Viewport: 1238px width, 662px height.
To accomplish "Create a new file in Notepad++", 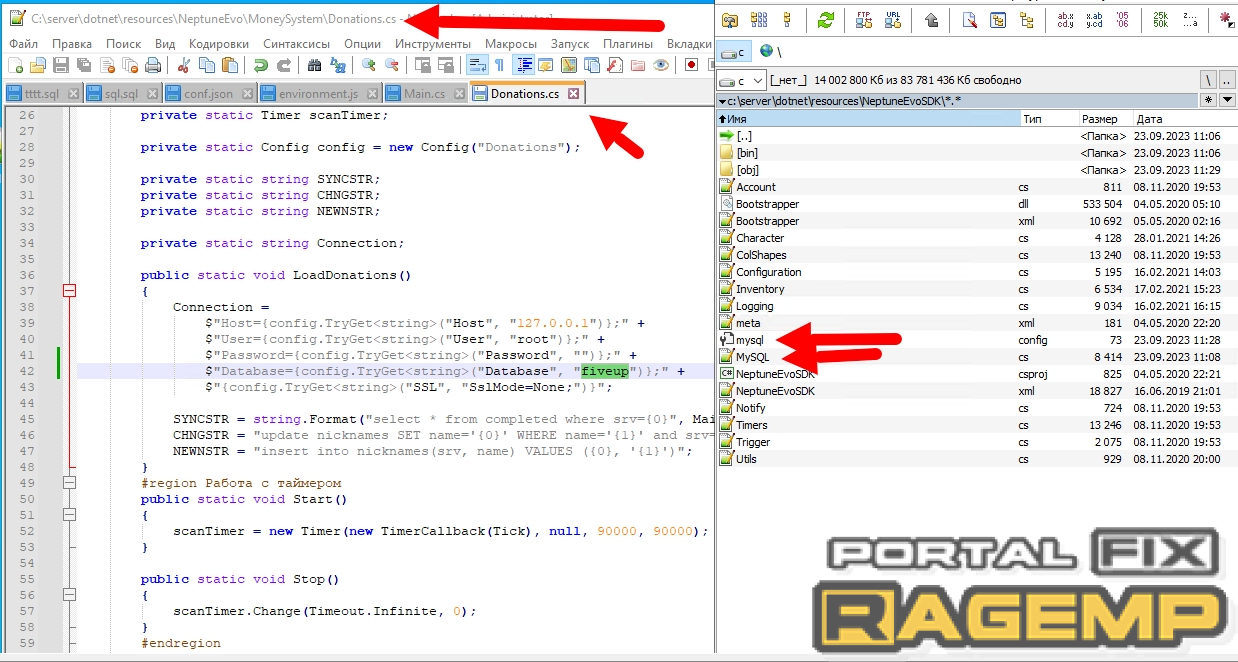I will [x=15, y=65].
